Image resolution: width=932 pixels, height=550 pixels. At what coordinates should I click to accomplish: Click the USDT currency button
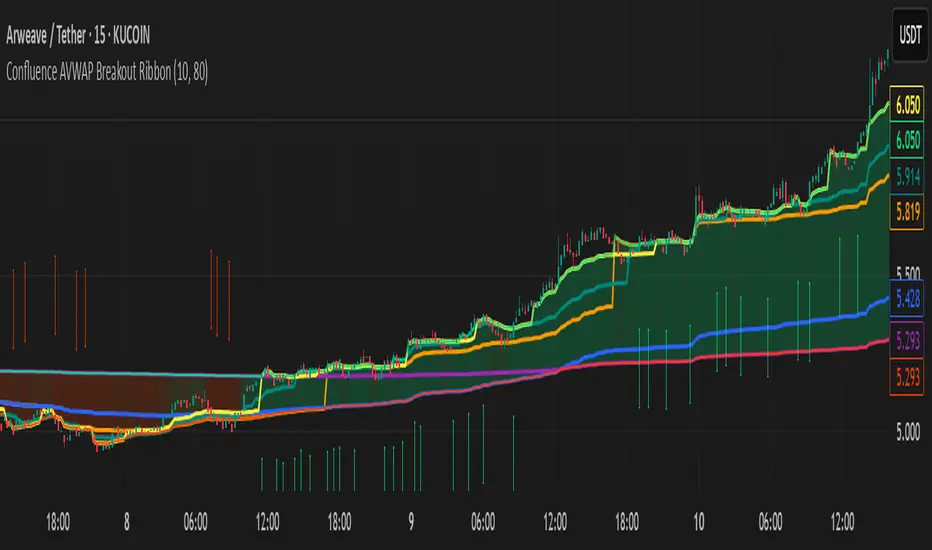(x=909, y=35)
